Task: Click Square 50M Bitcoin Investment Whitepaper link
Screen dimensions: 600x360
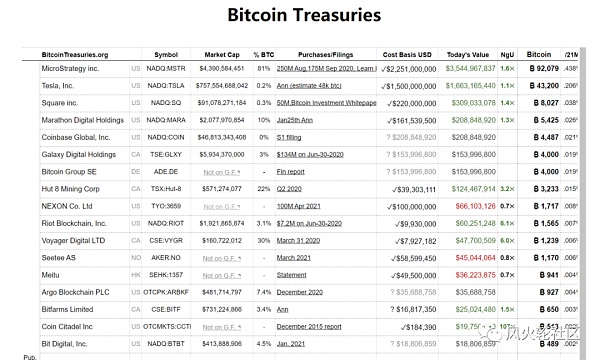Action: (x=326, y=103)
